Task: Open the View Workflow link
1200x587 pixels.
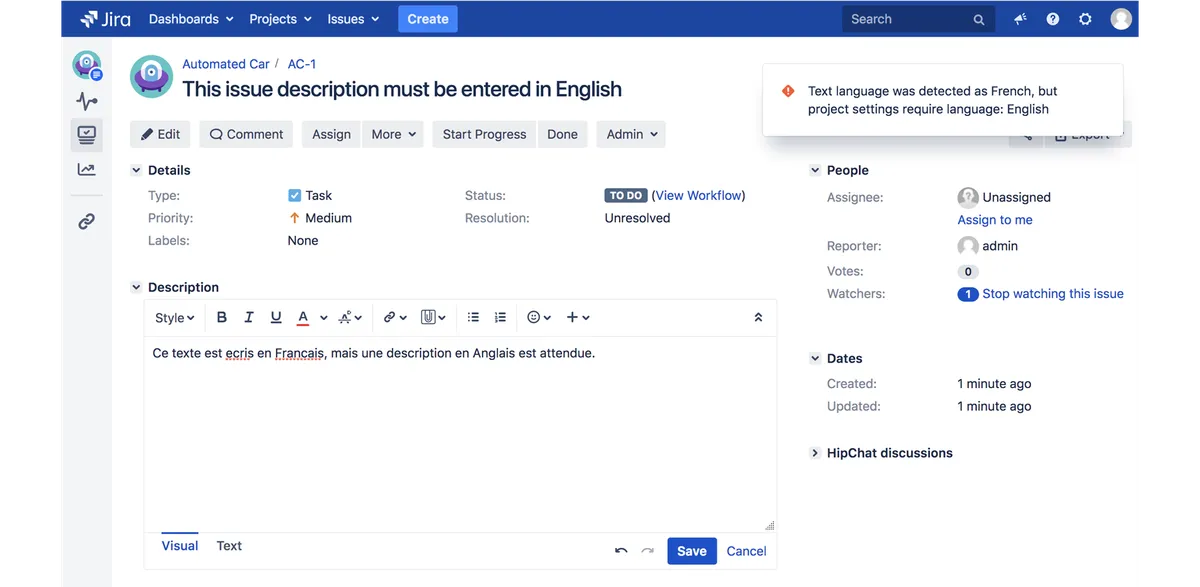Action: click(x=699, y=195)
